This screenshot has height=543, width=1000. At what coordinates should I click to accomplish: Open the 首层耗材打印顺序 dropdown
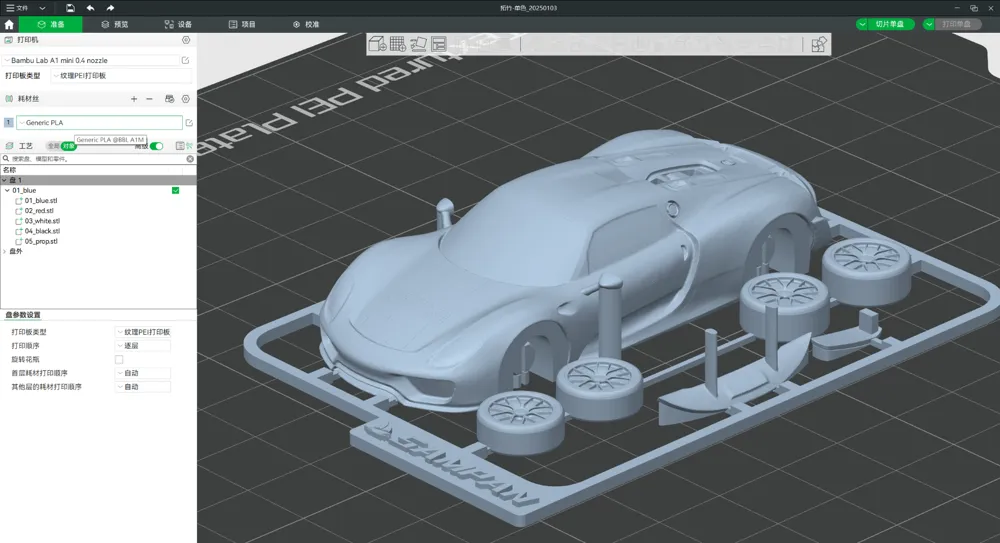(x=143, y=373)
